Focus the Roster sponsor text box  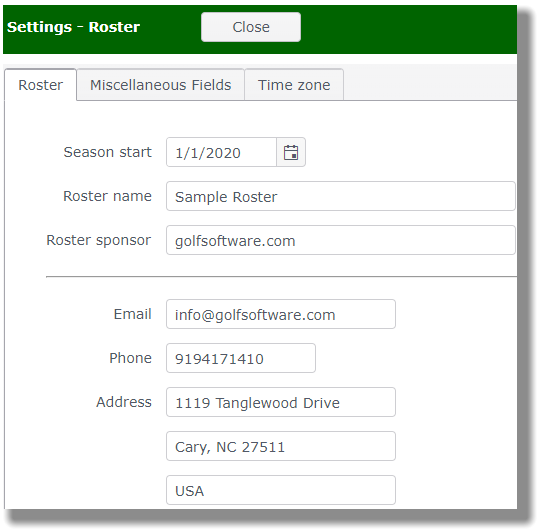click(341, 240)
